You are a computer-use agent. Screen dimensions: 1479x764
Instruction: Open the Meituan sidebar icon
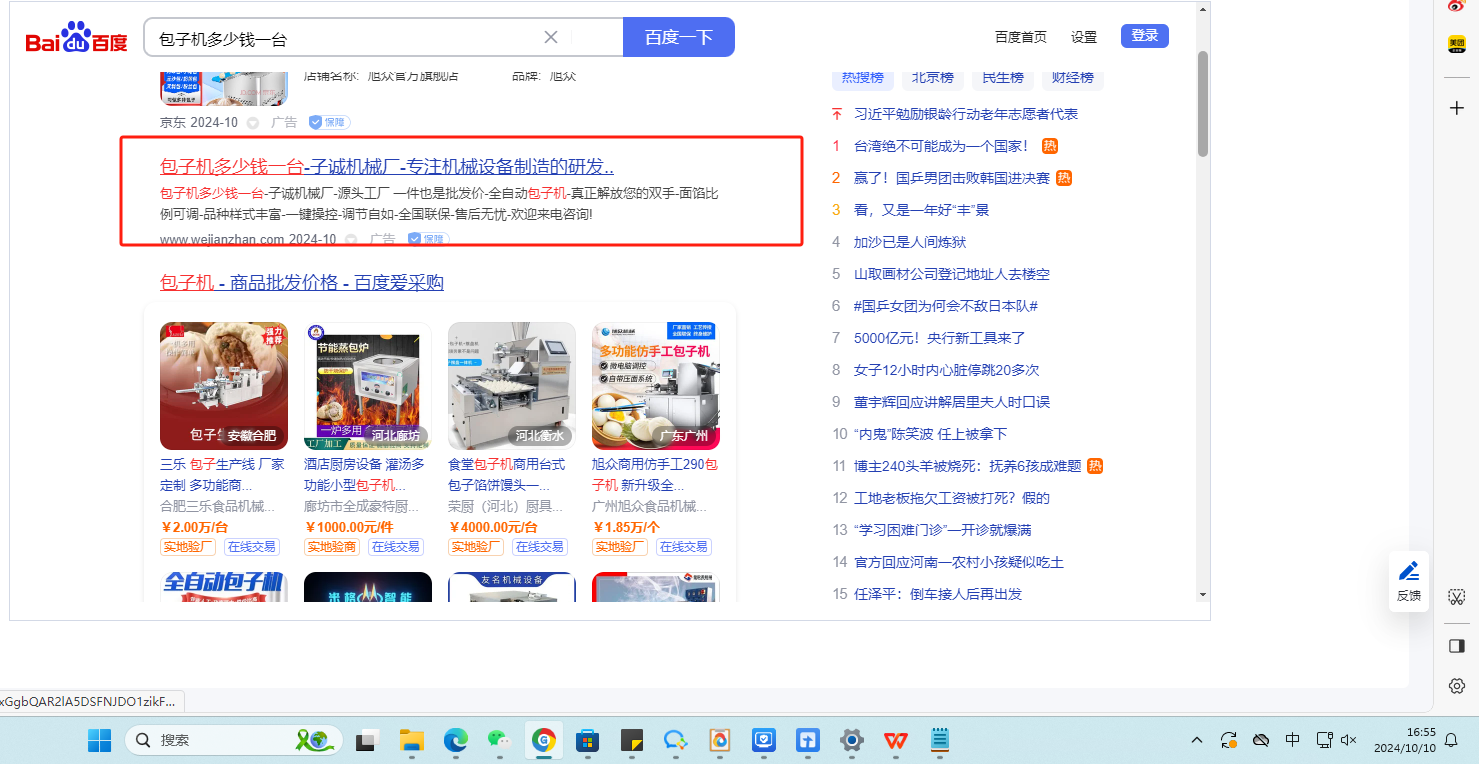click(x=1457, y=44)
